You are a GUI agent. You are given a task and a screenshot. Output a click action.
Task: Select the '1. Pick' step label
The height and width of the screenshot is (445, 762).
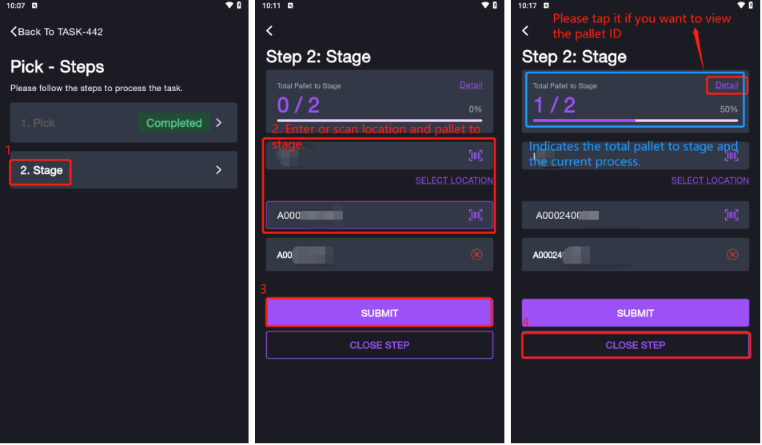tap(38, 123)
